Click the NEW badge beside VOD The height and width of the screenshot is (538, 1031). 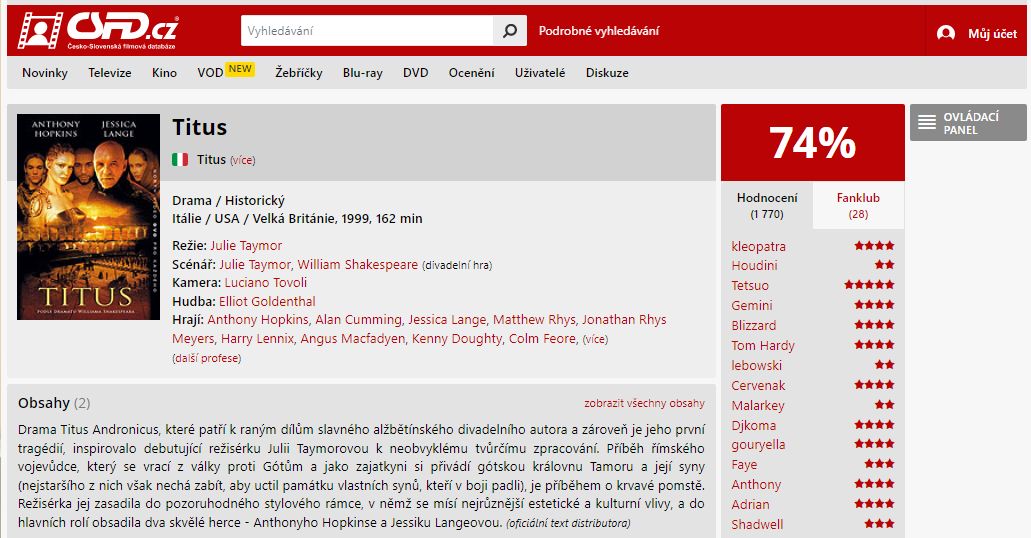(240, 69)
